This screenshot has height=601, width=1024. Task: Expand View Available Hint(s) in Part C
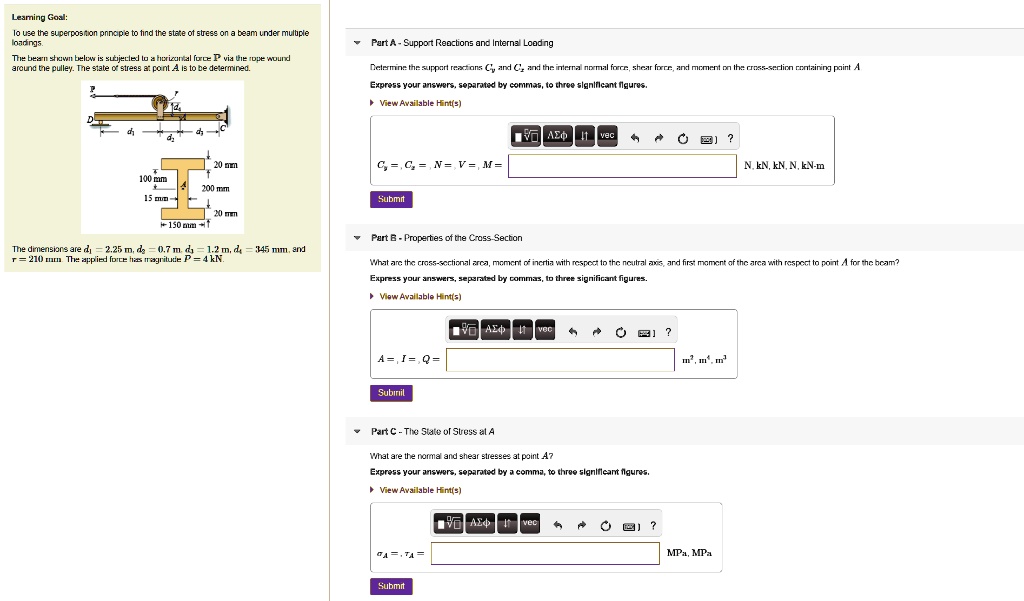[x=420, y=490]
